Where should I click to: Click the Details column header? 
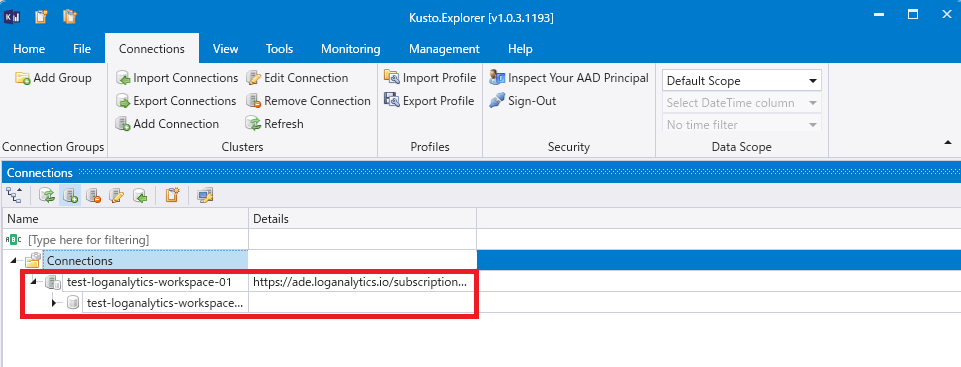[363, 219]
